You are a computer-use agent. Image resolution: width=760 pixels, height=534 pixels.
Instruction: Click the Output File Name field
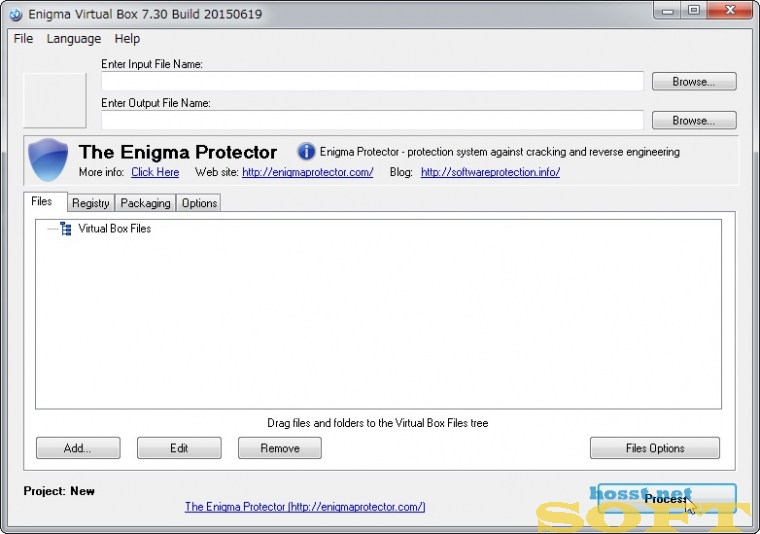click(372, 120)
